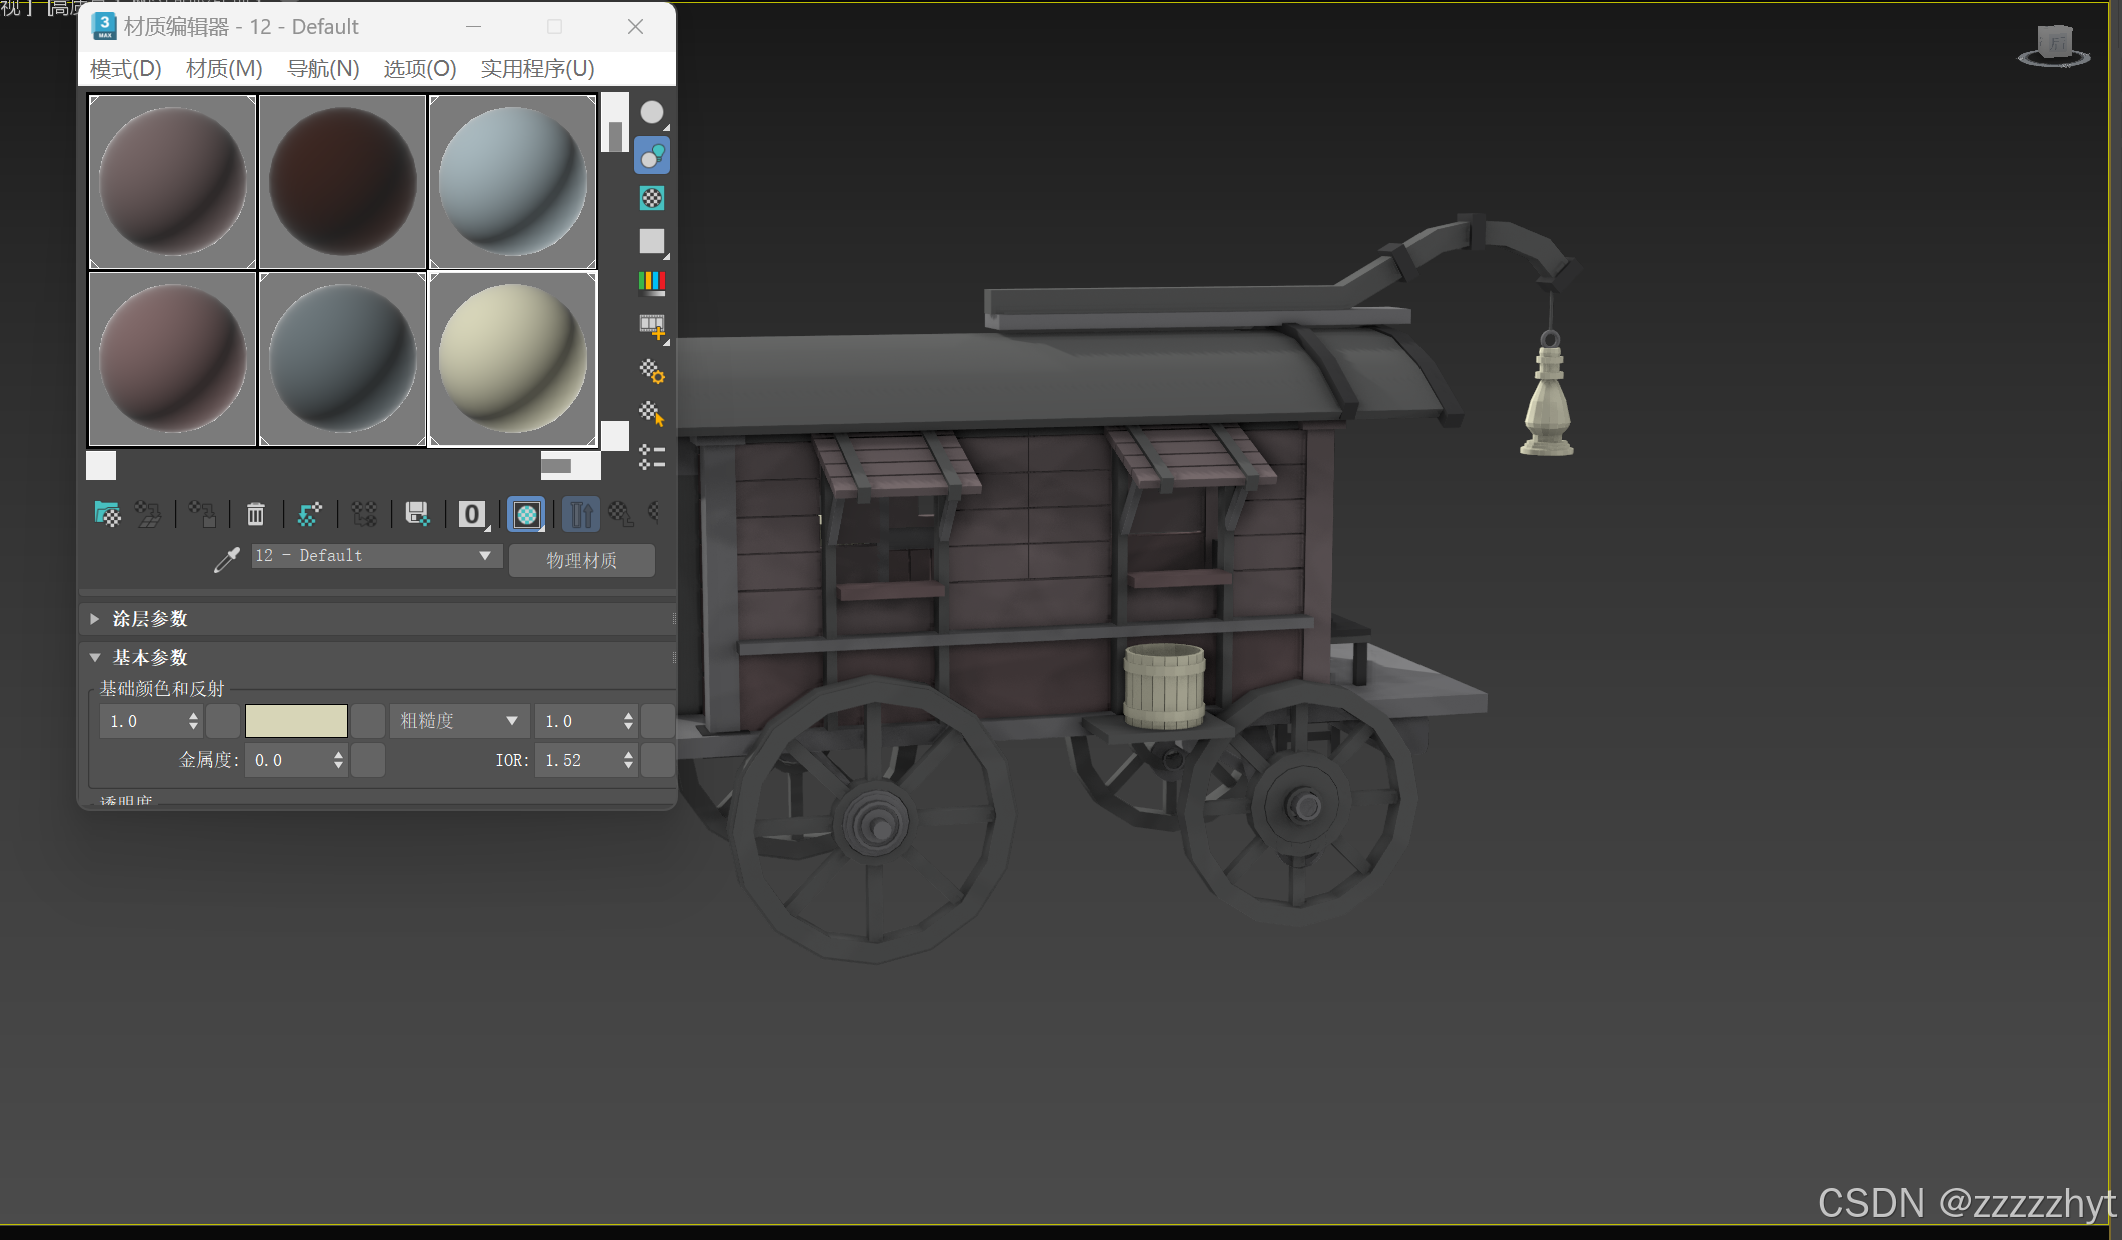Toggle the Backlight icon in side toolbar
The height and width of the screenshot is (1240, 2122).
pos(652,156)
